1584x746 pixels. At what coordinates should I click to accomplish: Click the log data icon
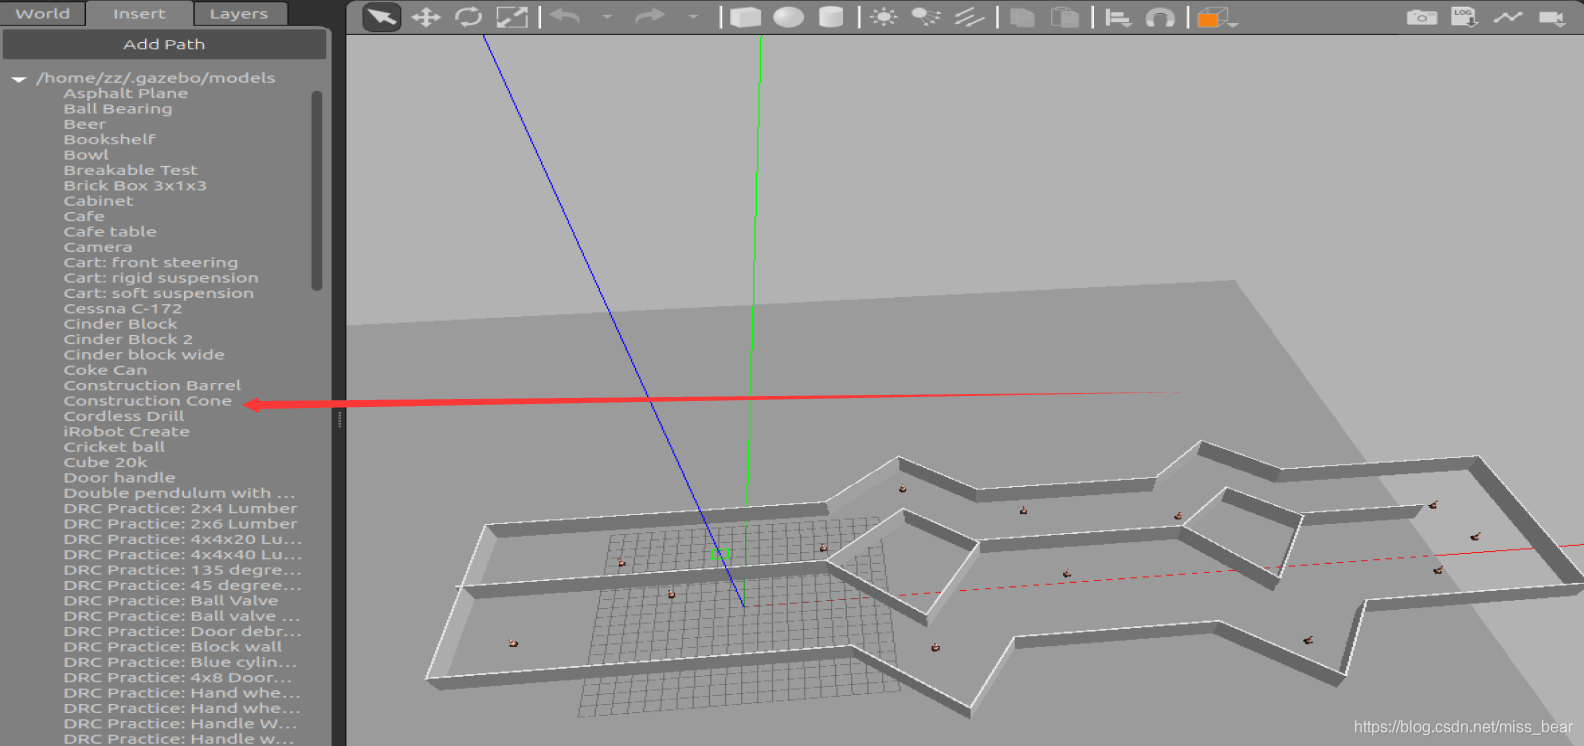(x=1464, y=17)
